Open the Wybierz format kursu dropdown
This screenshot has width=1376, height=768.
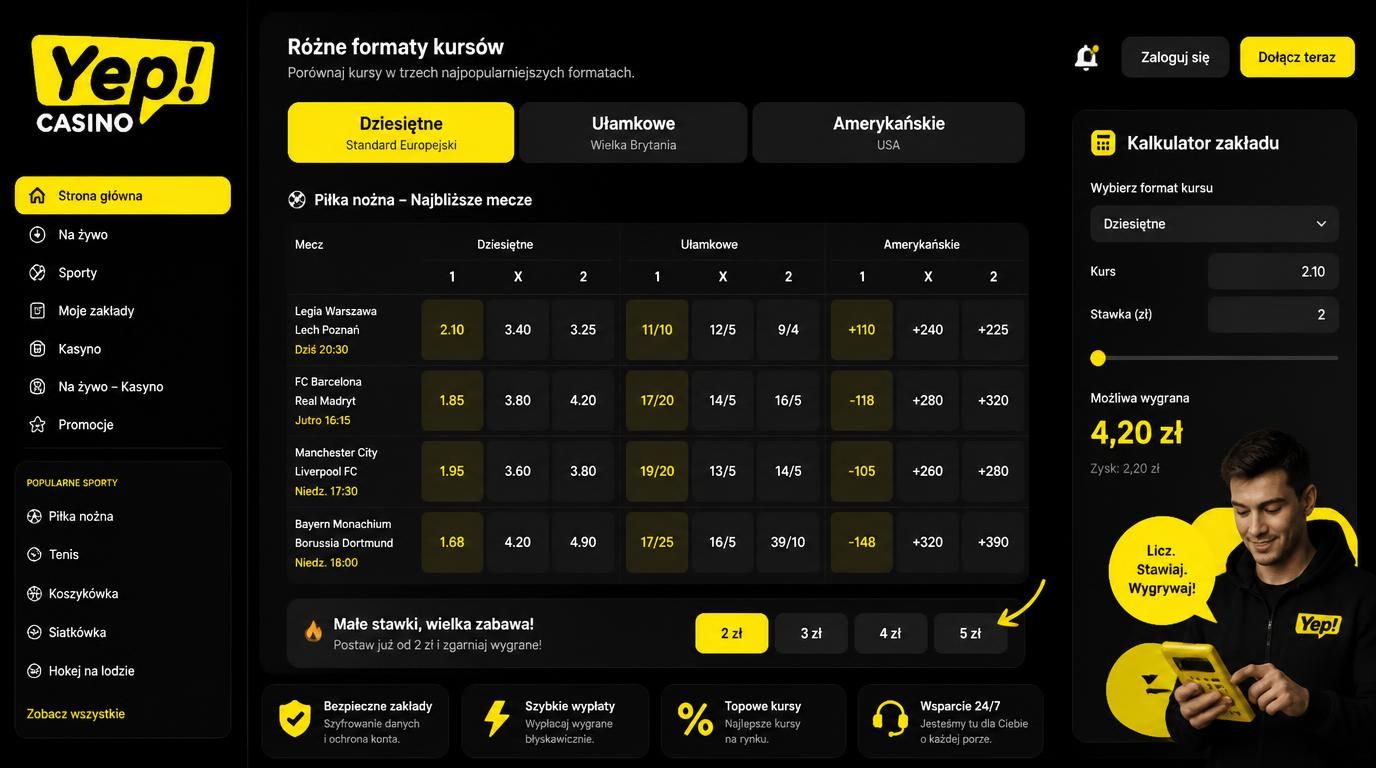[x=1214, y=224]
